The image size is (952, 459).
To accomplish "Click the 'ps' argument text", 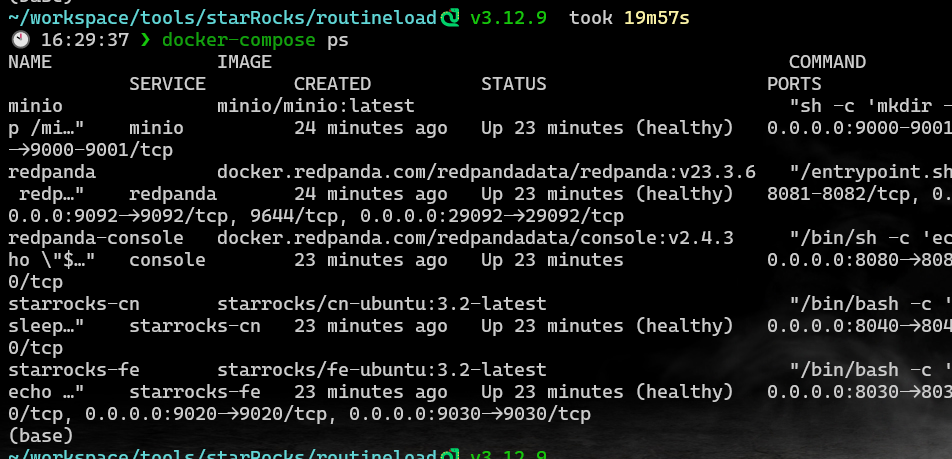I will tap(338, 41).
